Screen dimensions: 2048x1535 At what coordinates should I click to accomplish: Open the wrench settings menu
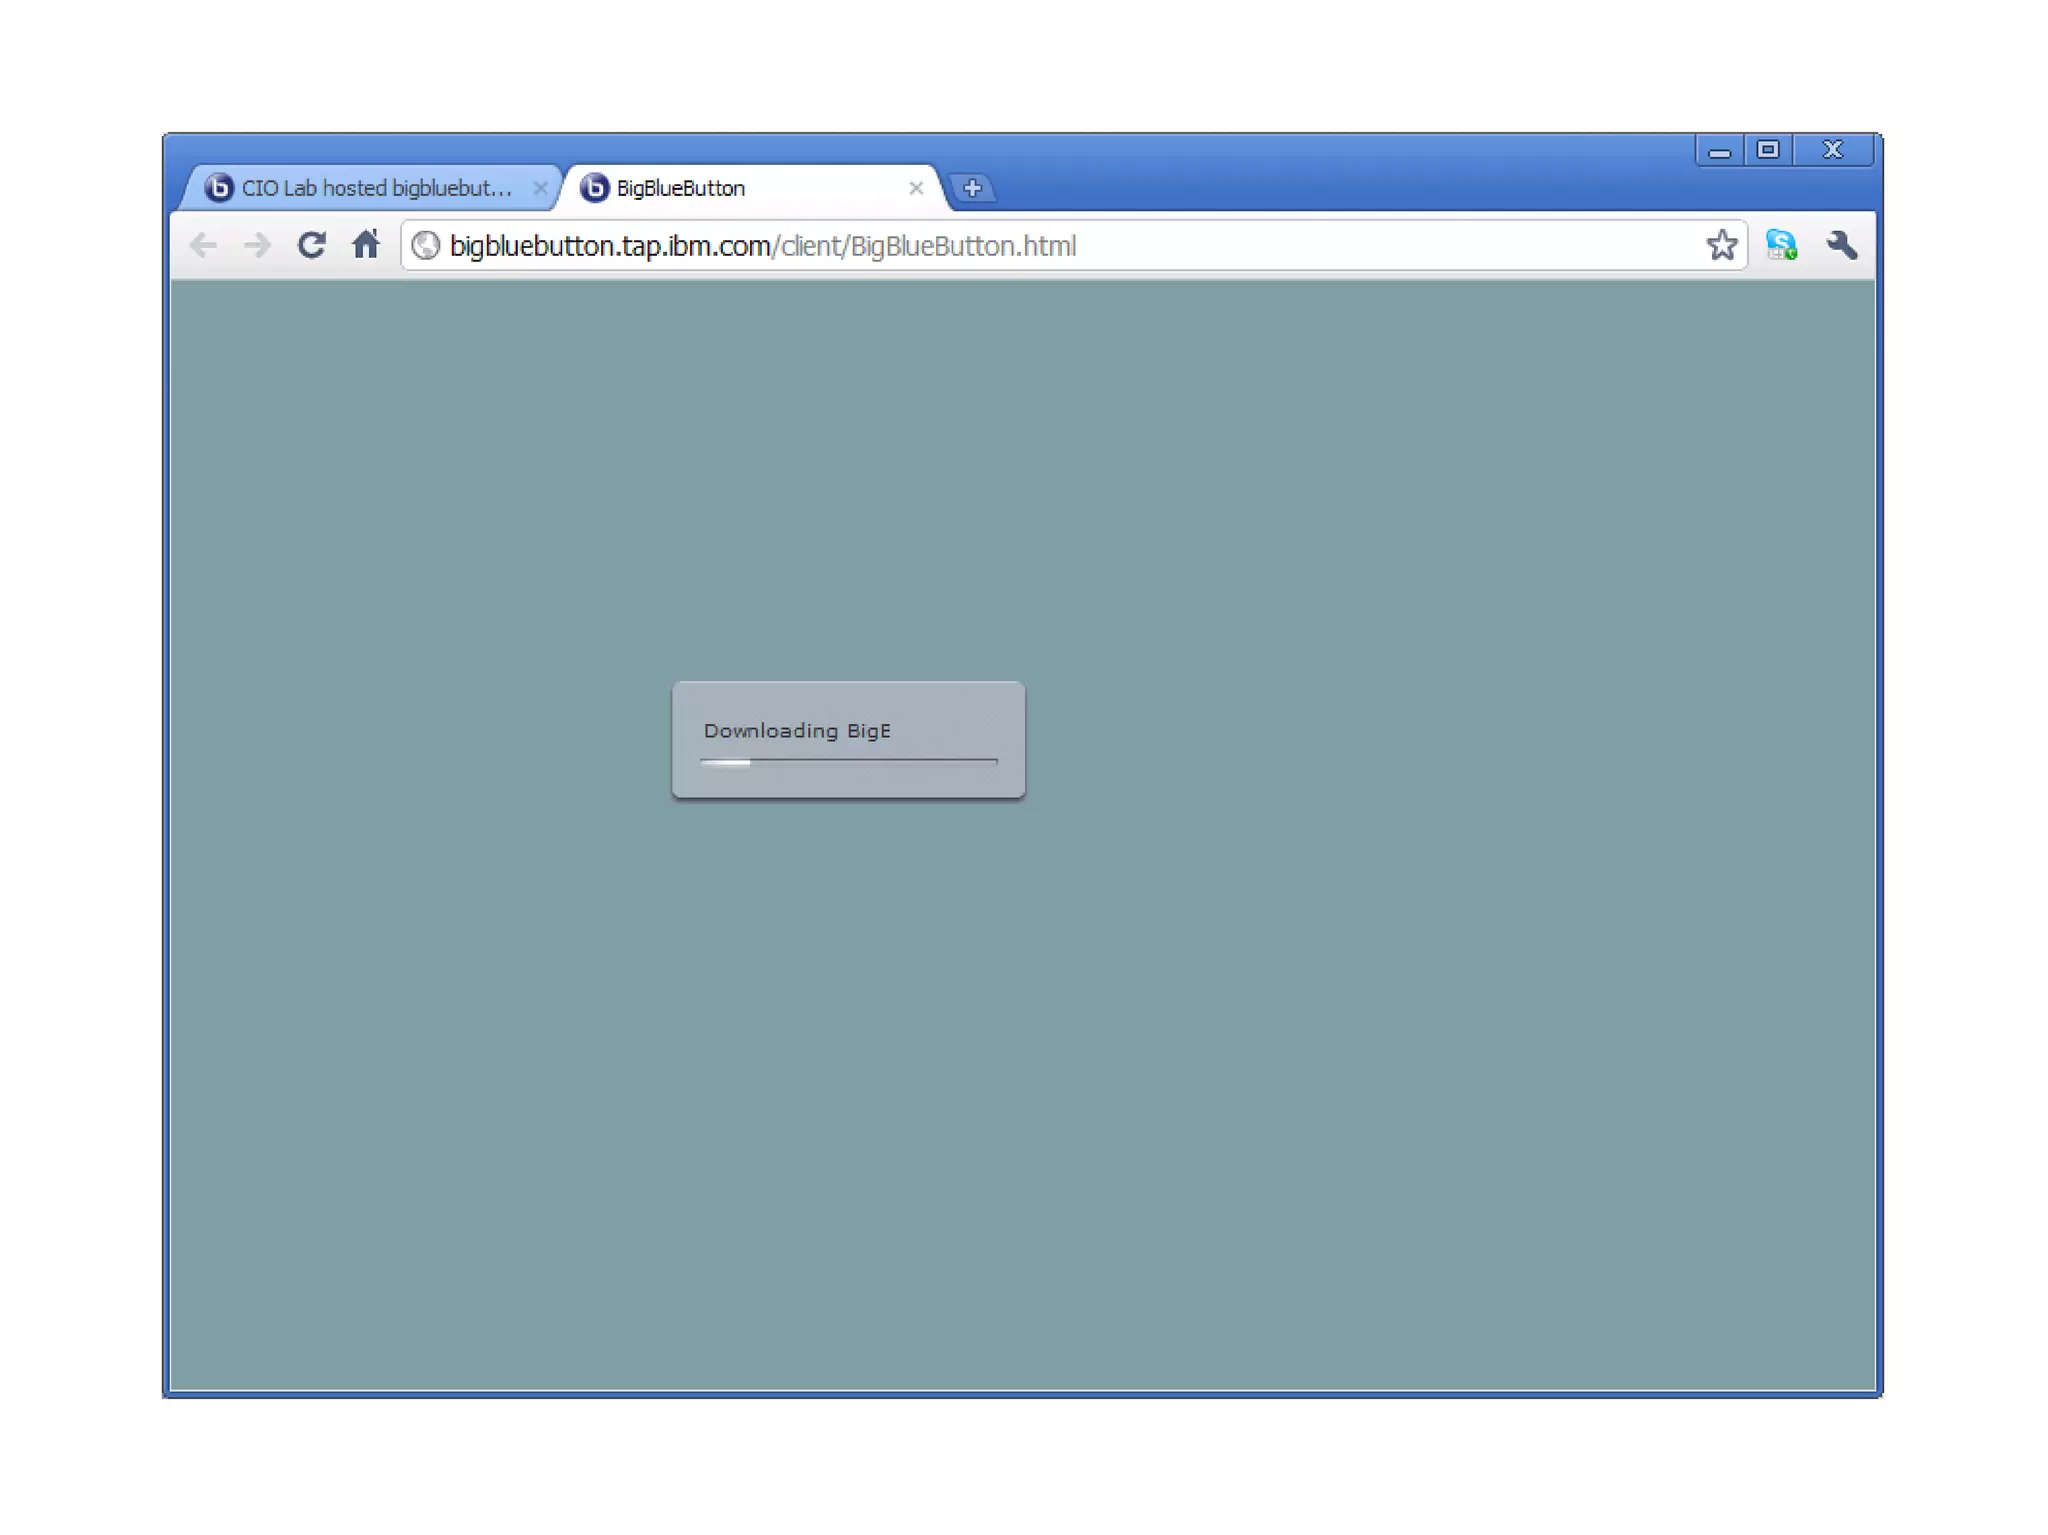pyautogui.click(x=1841, y=245)
